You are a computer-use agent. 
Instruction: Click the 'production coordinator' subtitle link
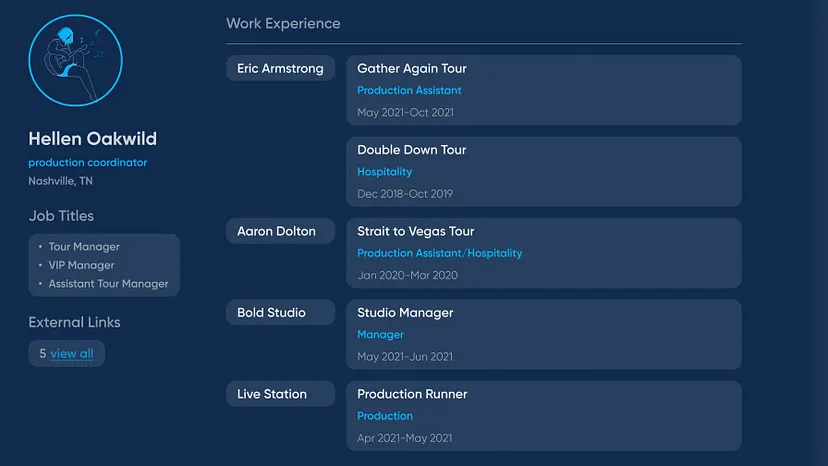point(87,163)
